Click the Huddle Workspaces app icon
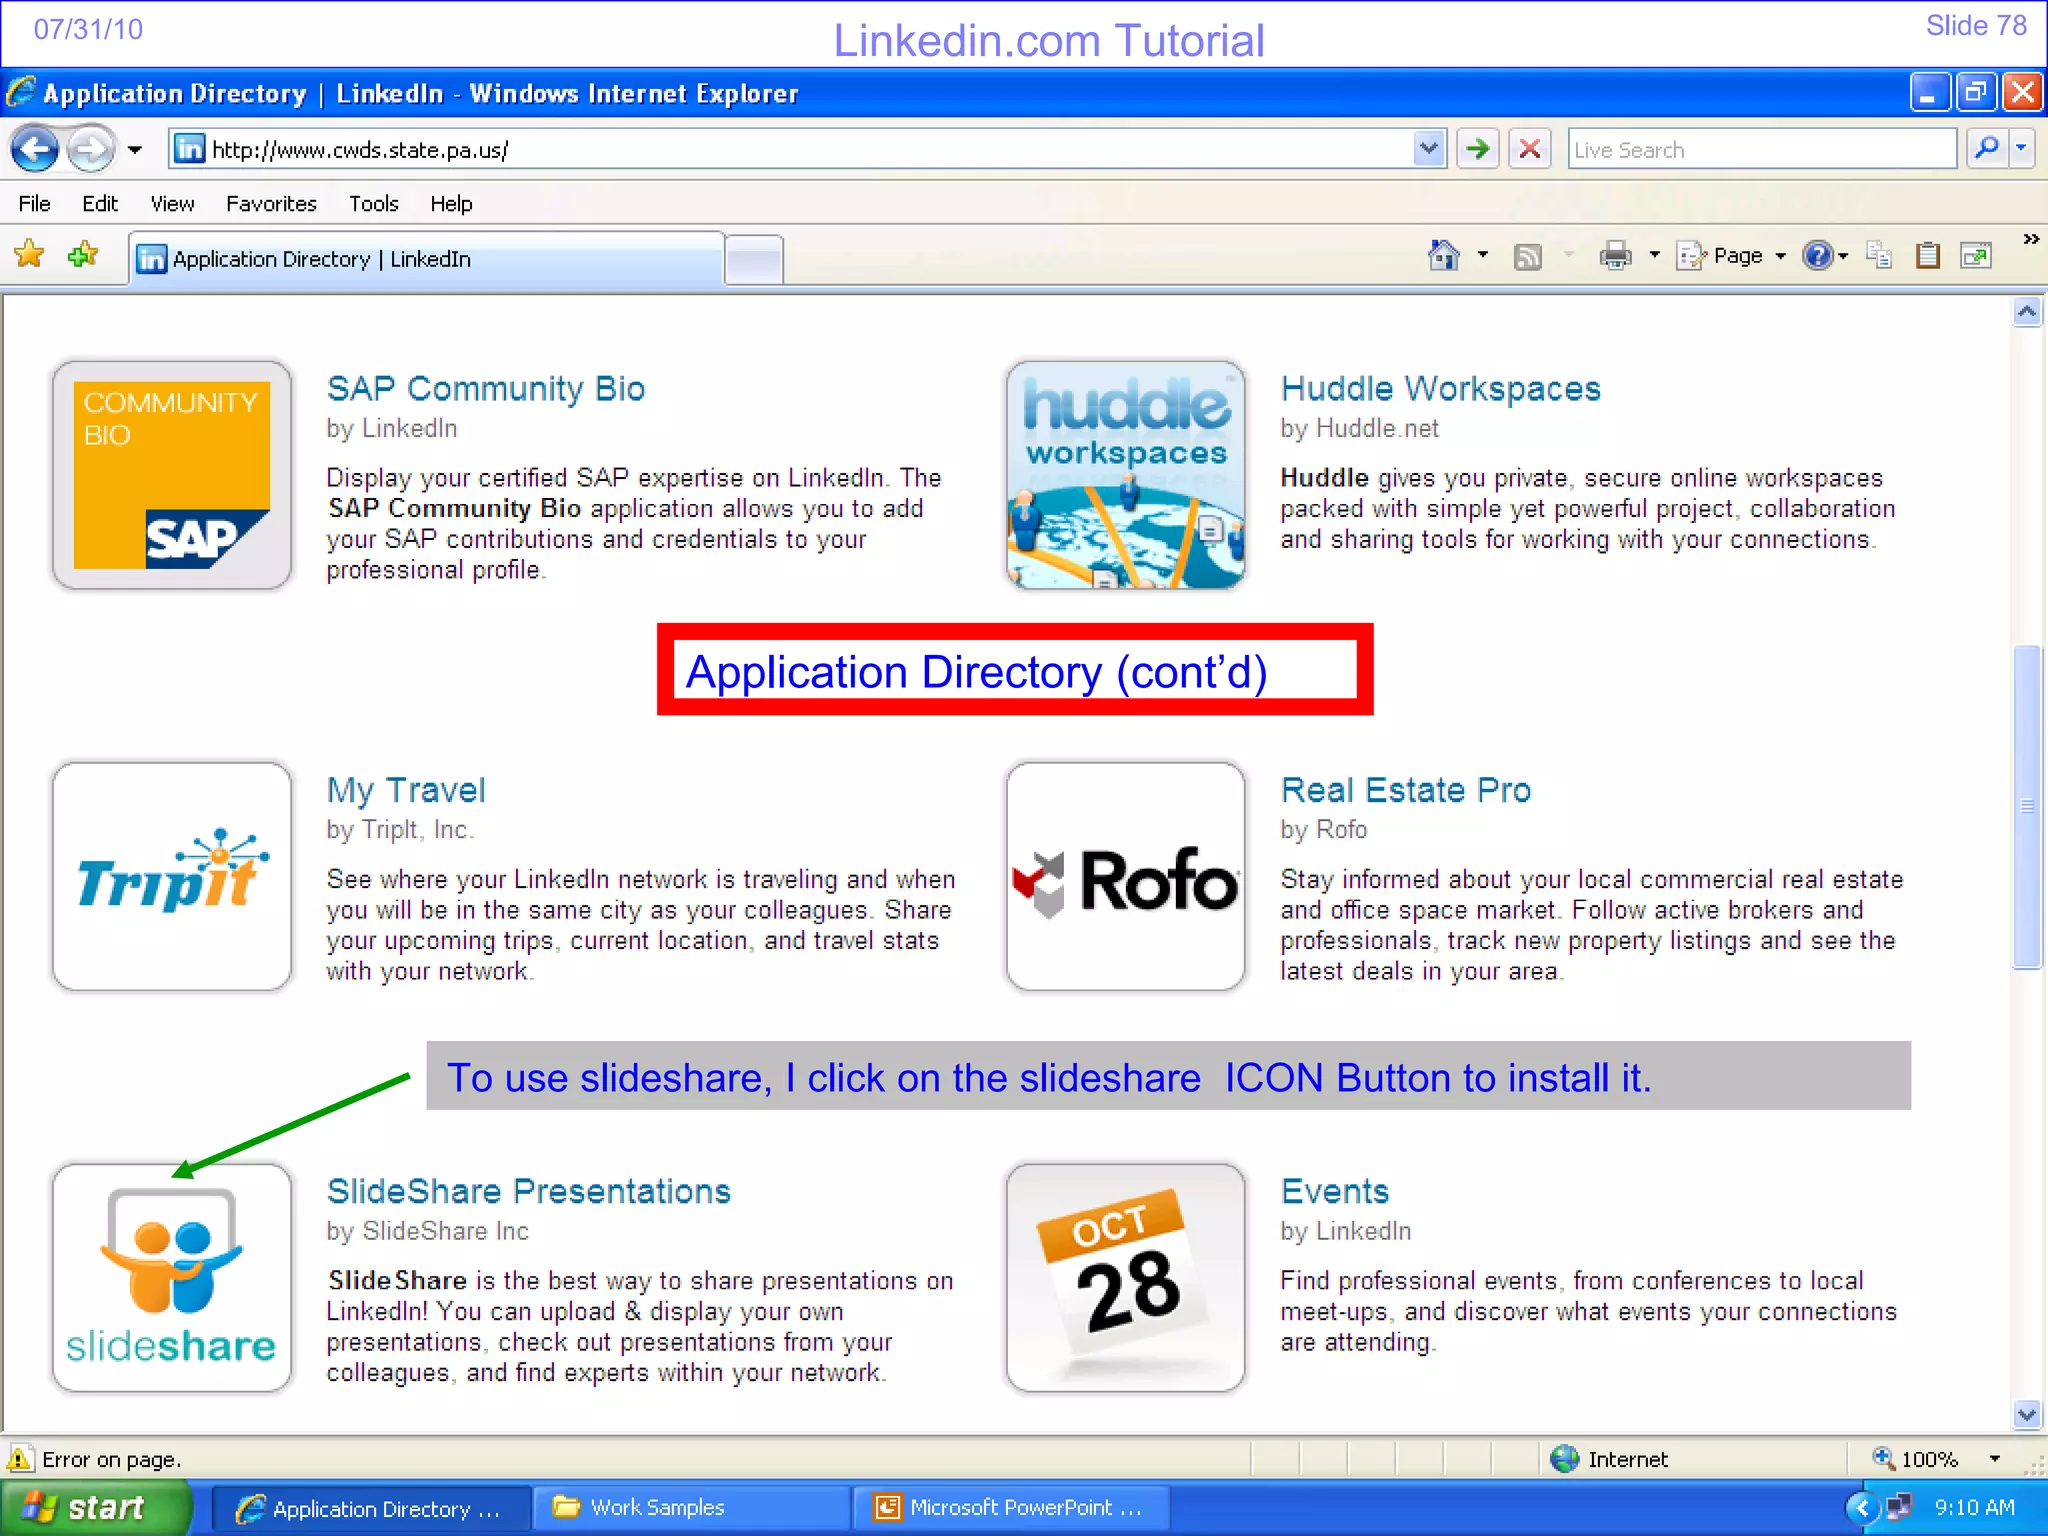The image size is (2048, 1536). click(x=1126, y=475)
